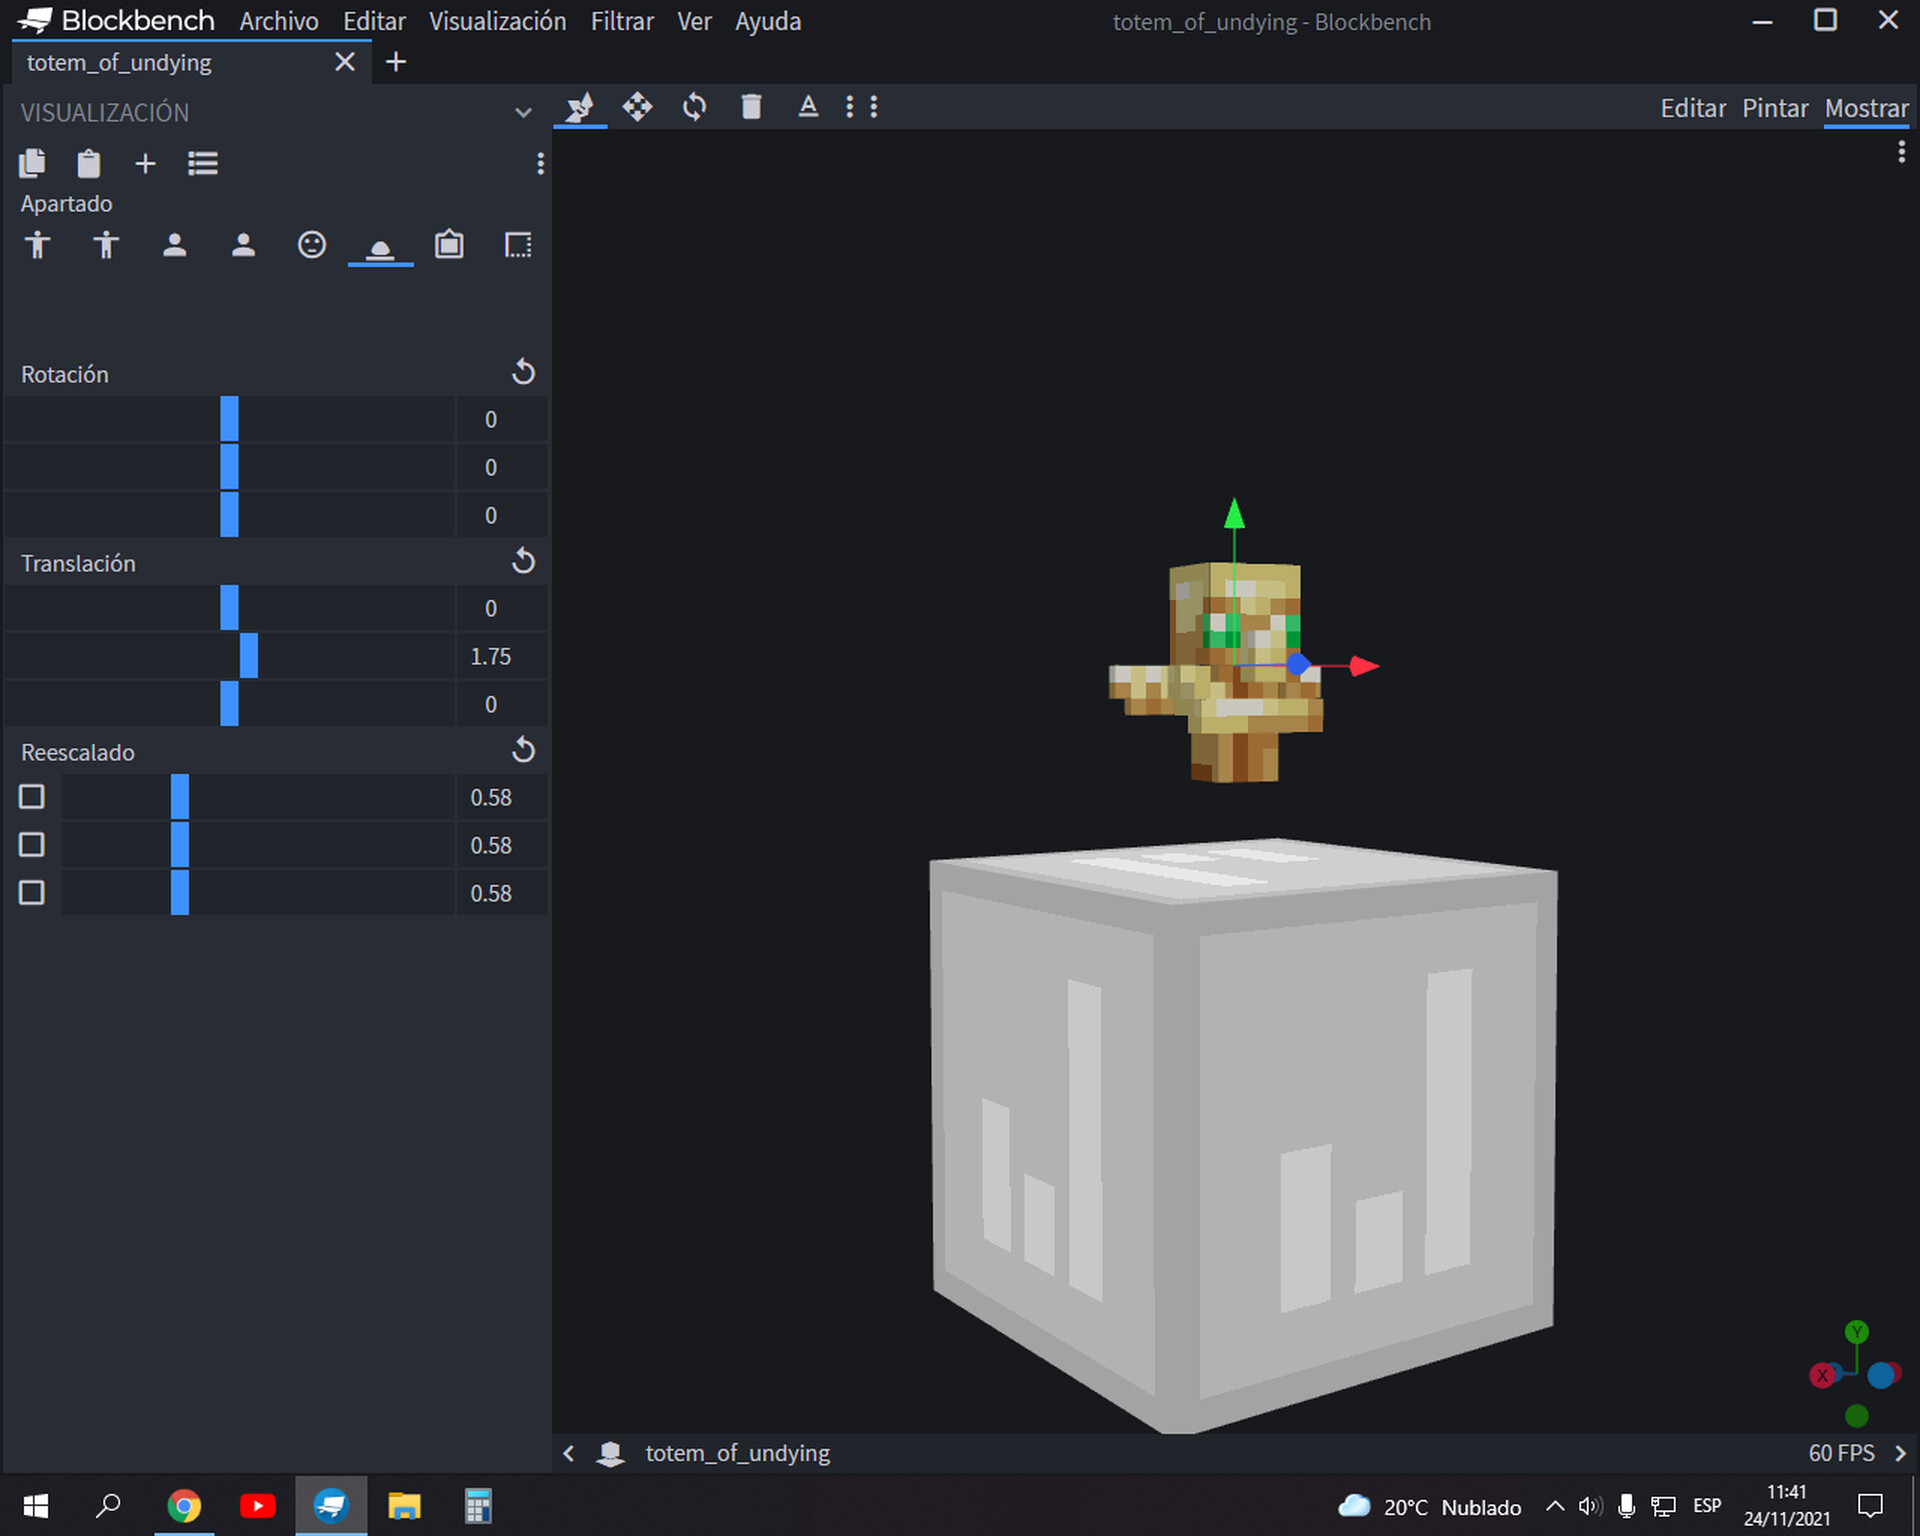
Task: Click the GUI display slot icon
Action: click(518, 245)
